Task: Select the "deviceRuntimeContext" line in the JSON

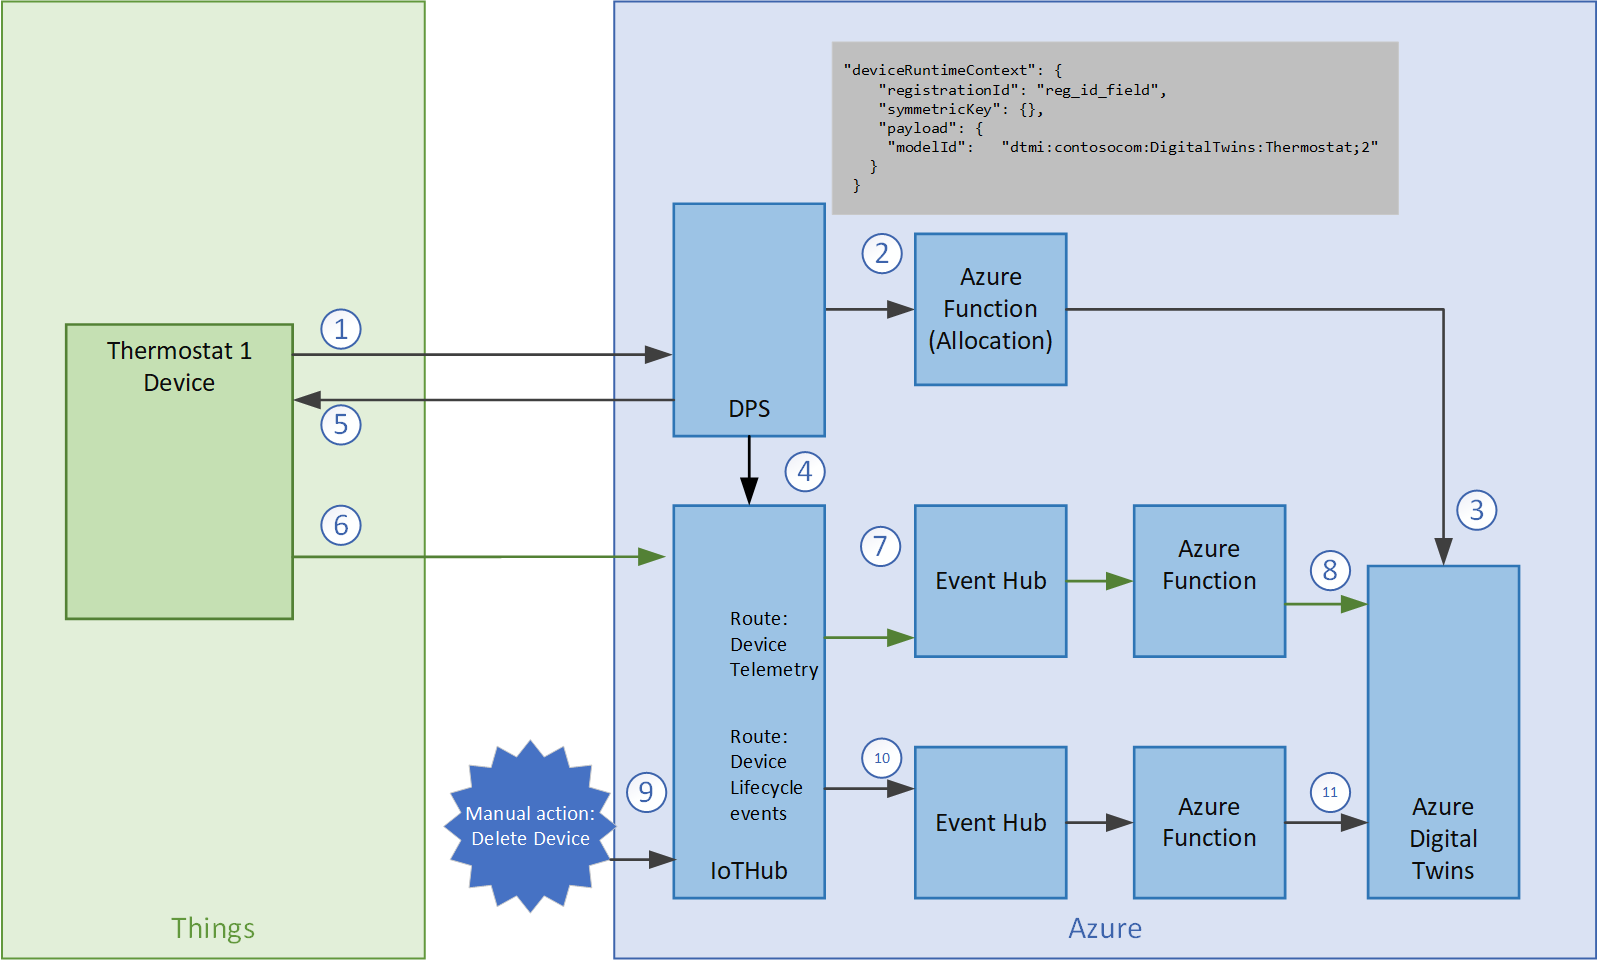Action: point(953,70)
